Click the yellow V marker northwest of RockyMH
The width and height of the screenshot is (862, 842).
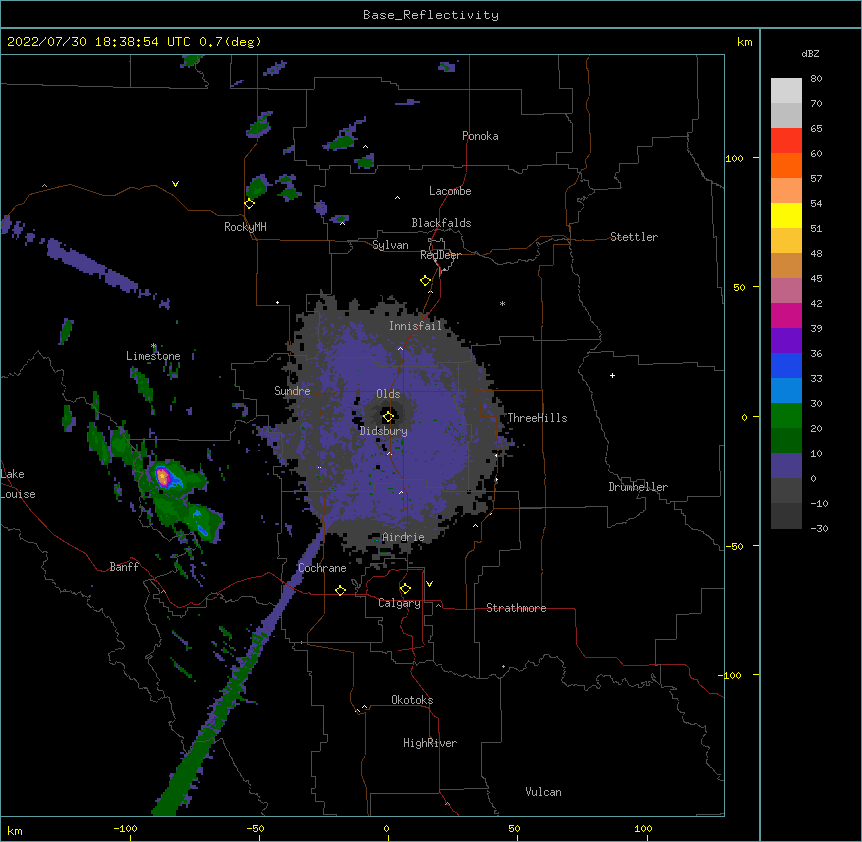pyautogui.click(x=175, y=184)
